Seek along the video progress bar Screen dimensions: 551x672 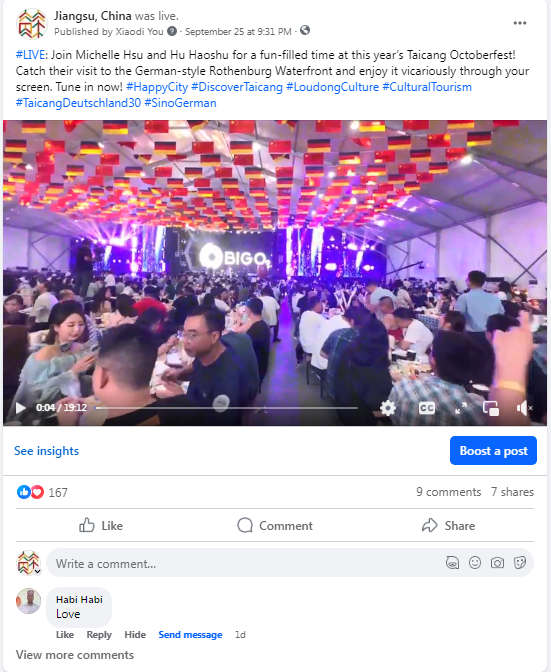click(x=226, y=408)
